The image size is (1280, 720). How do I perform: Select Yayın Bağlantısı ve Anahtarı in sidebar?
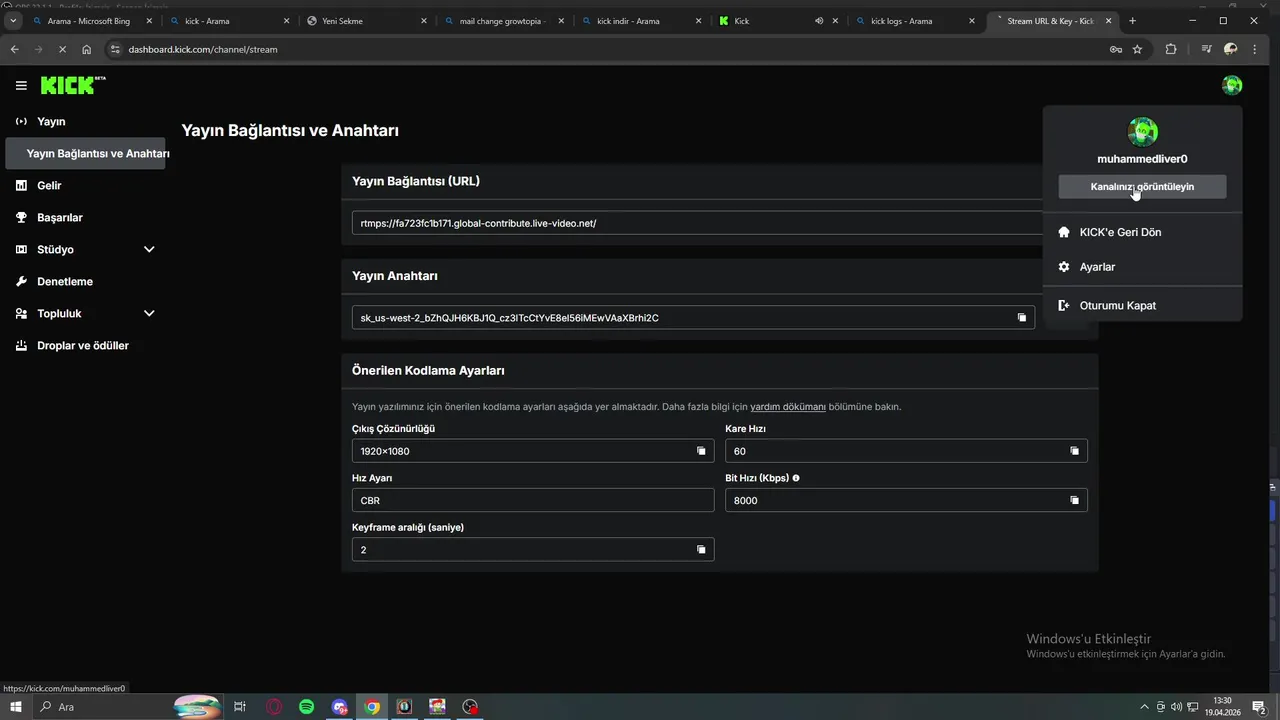pyautogui.click(x=86, y=153)
